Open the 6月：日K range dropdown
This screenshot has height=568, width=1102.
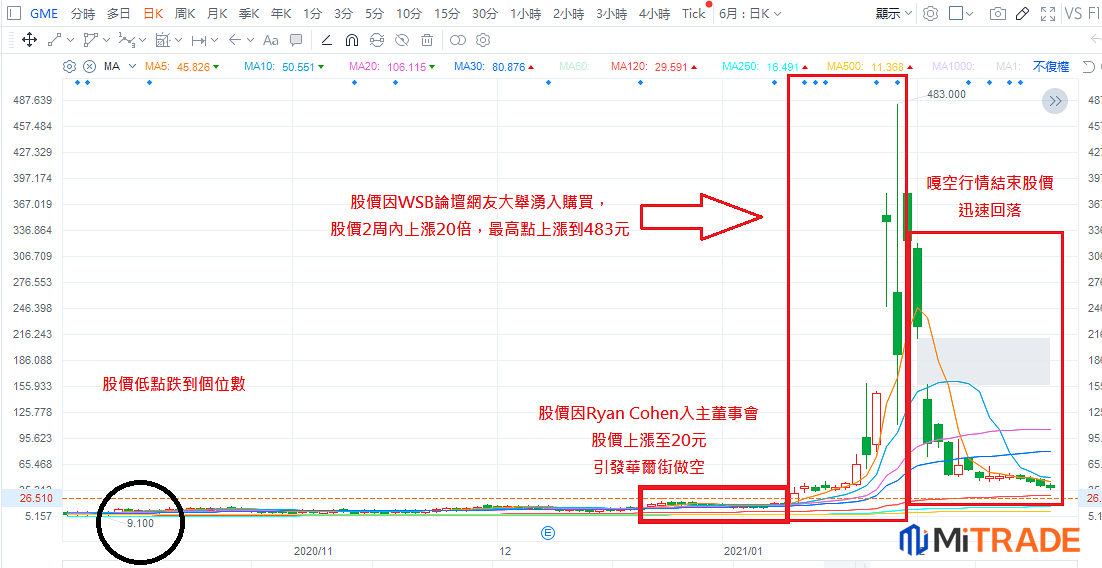point(750,14)
